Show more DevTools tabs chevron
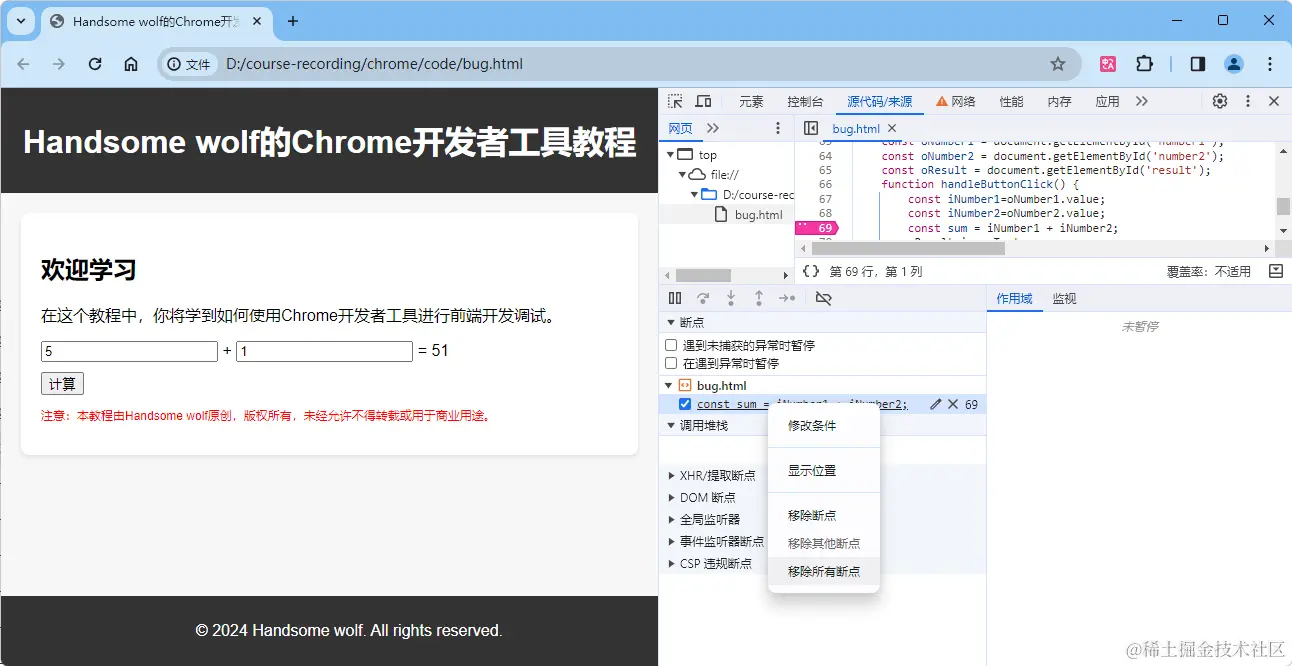Screen dimensions: 1292x666 (x=1142, y=101)
